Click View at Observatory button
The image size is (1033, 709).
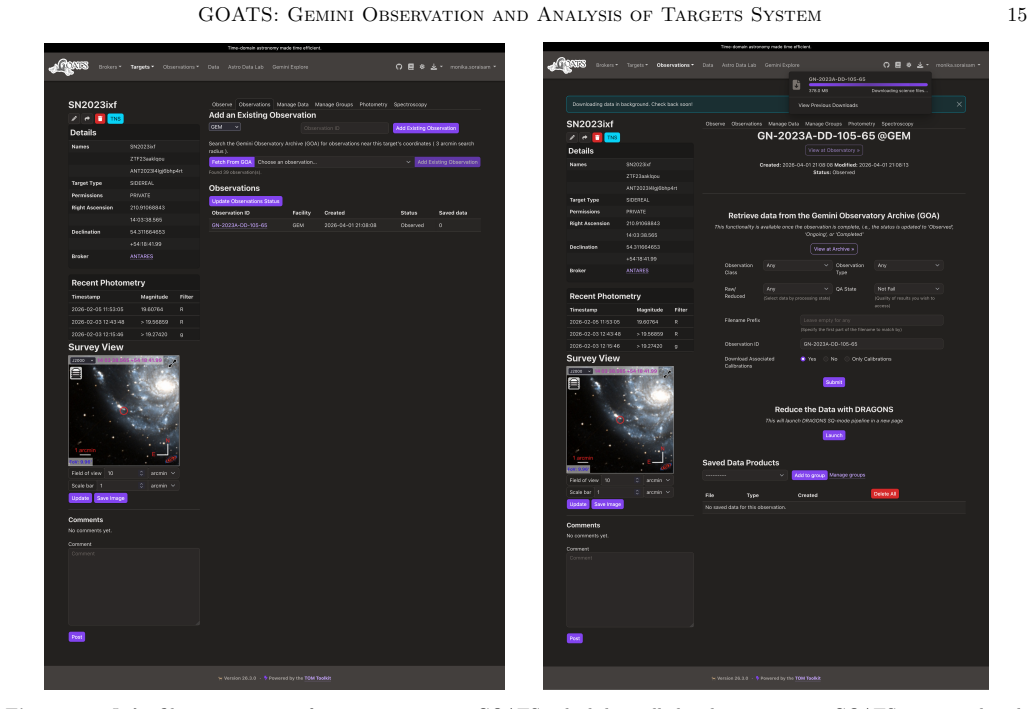point(834,150)
